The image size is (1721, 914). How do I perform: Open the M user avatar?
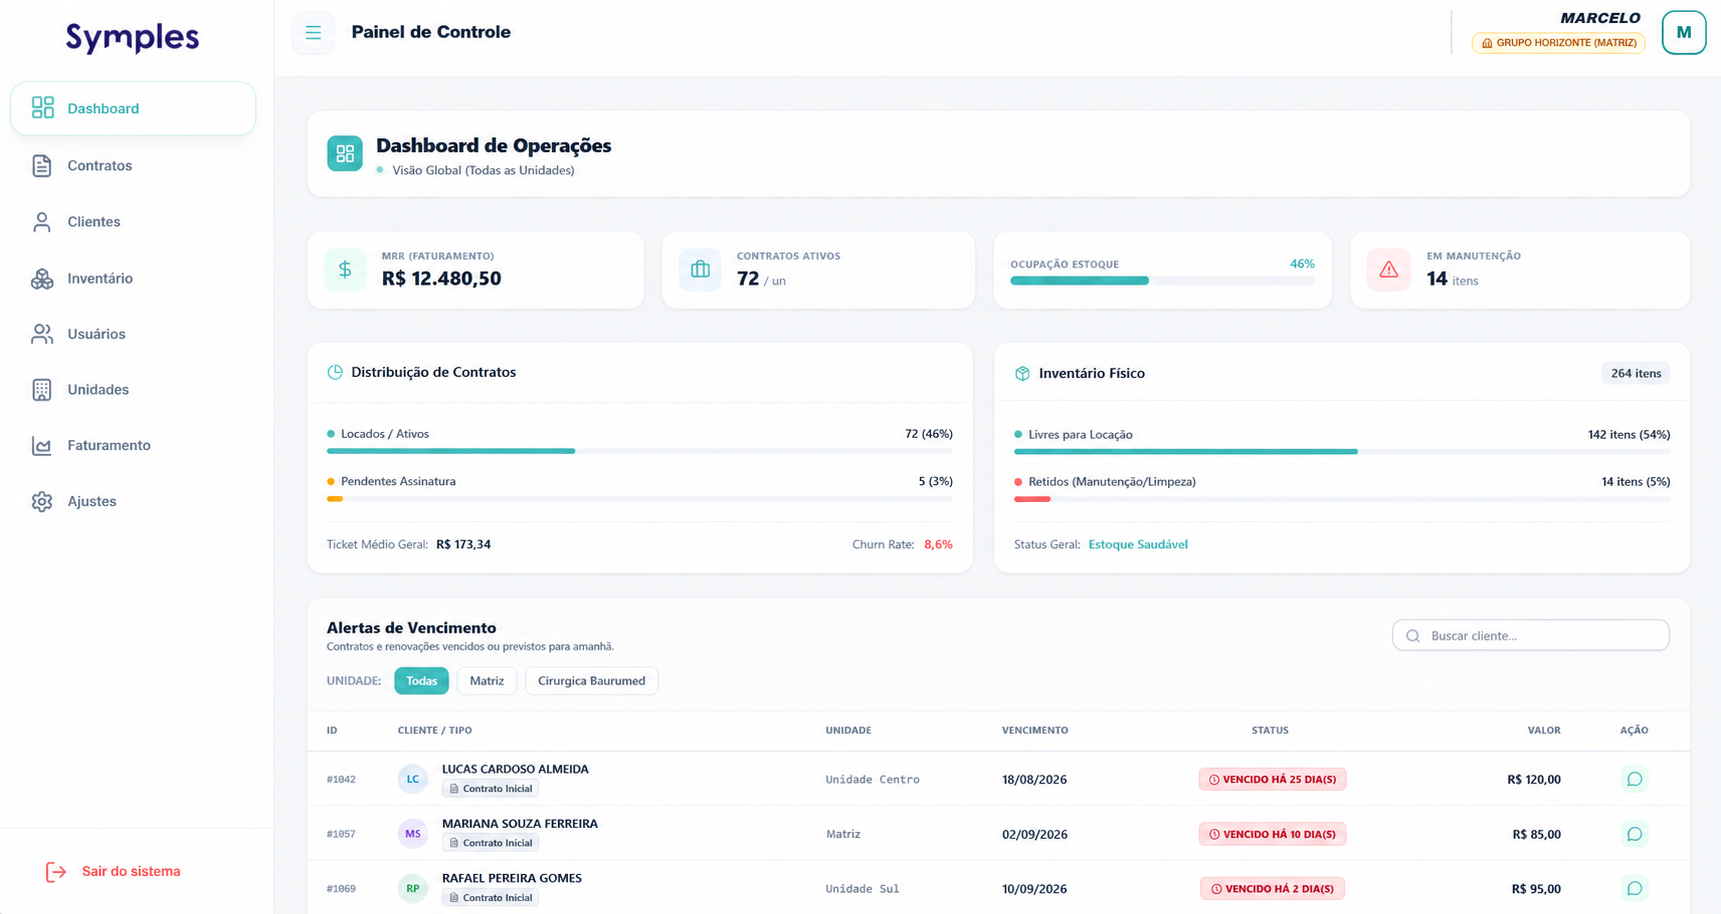click(1684, 32)
